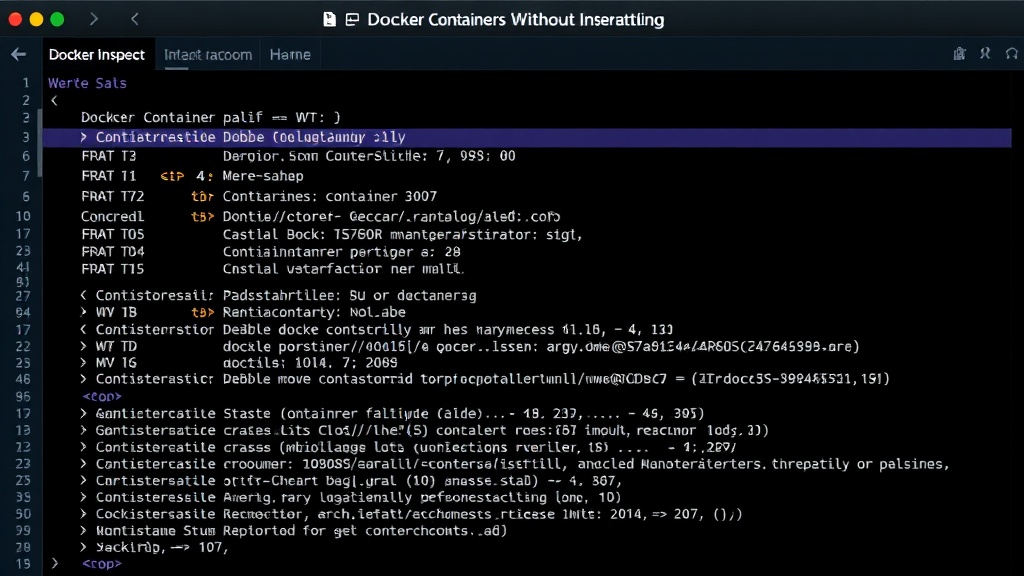1024x576 pixels.
Task: Click the orange tb> marker on WV 1B row
Action: (202, 312)
